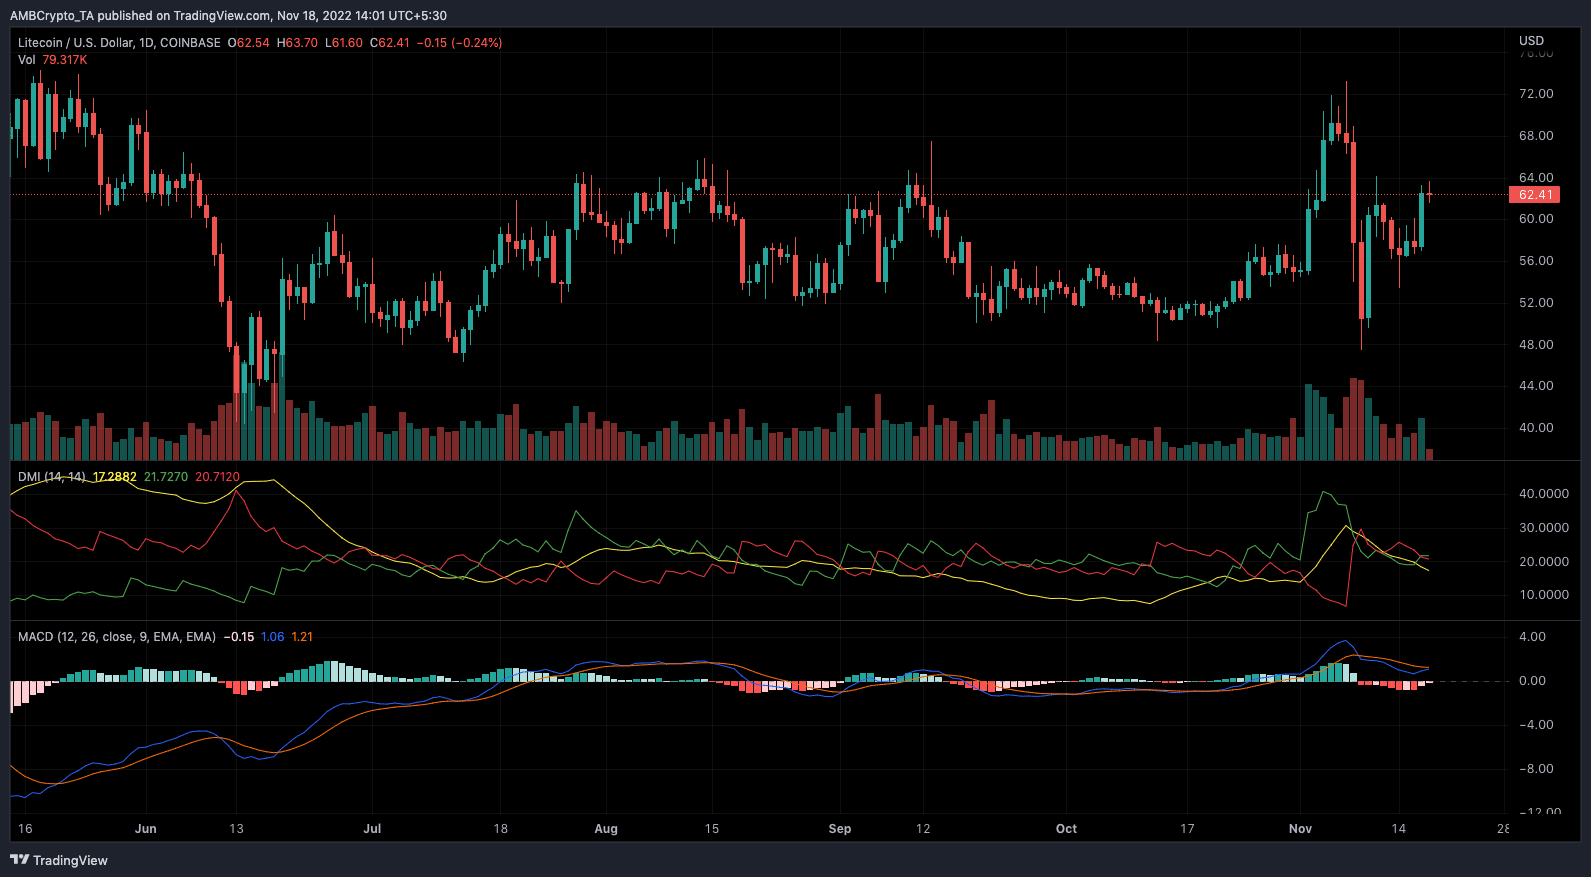Click the Vol 79.317K label
The height and width of the screenshot is (877, 1591).
[x=53, y=60]
